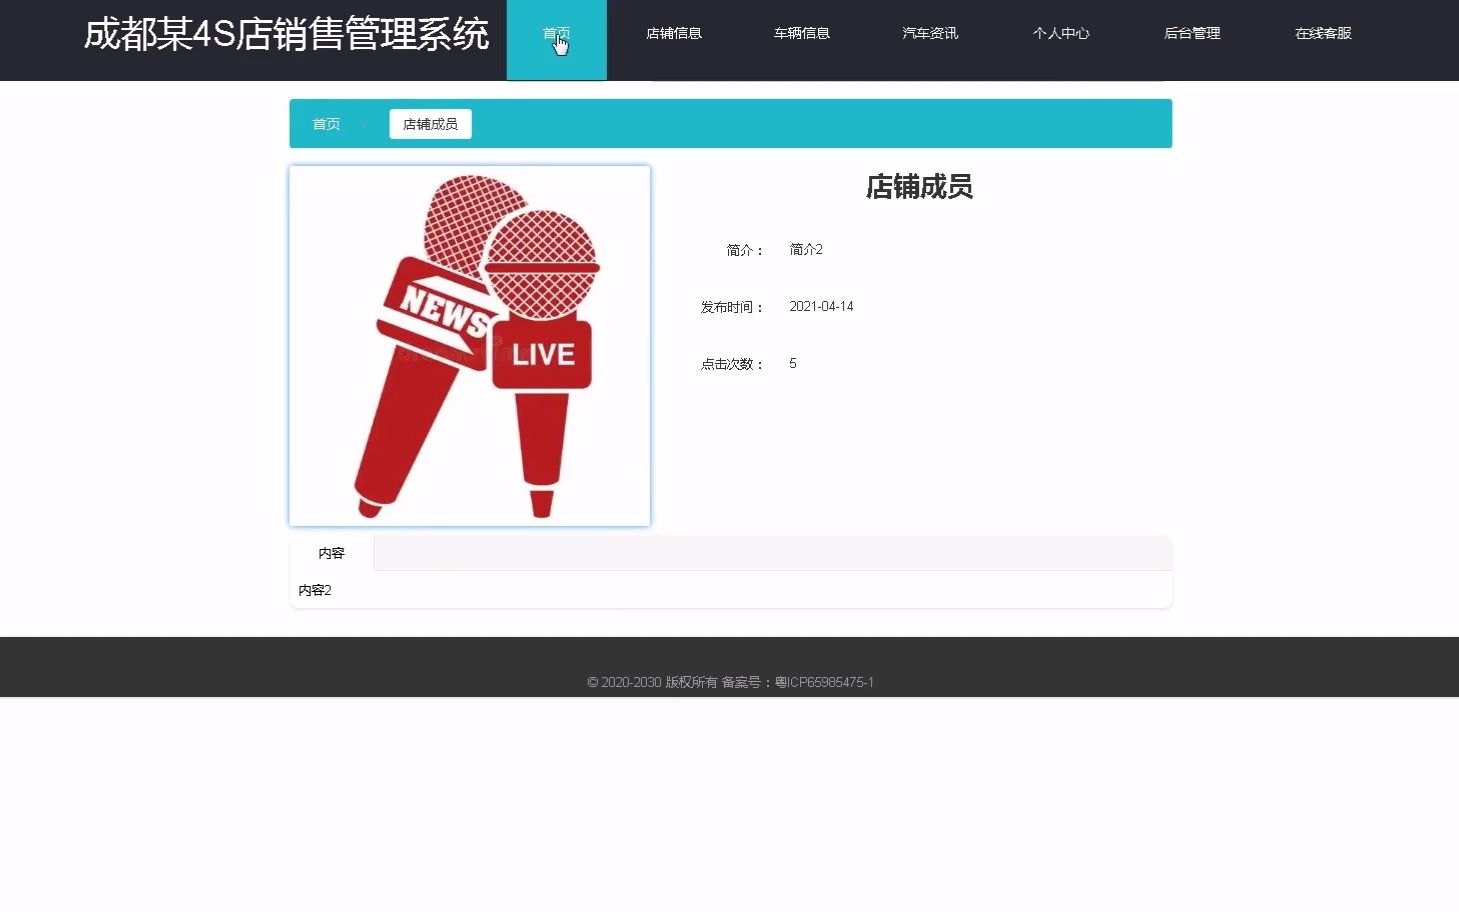Screen dimensions: 1459x912
Task: Click the site title 成都某4S店销售管理系统
Action: pyautogui.click(x=287, y=33)
